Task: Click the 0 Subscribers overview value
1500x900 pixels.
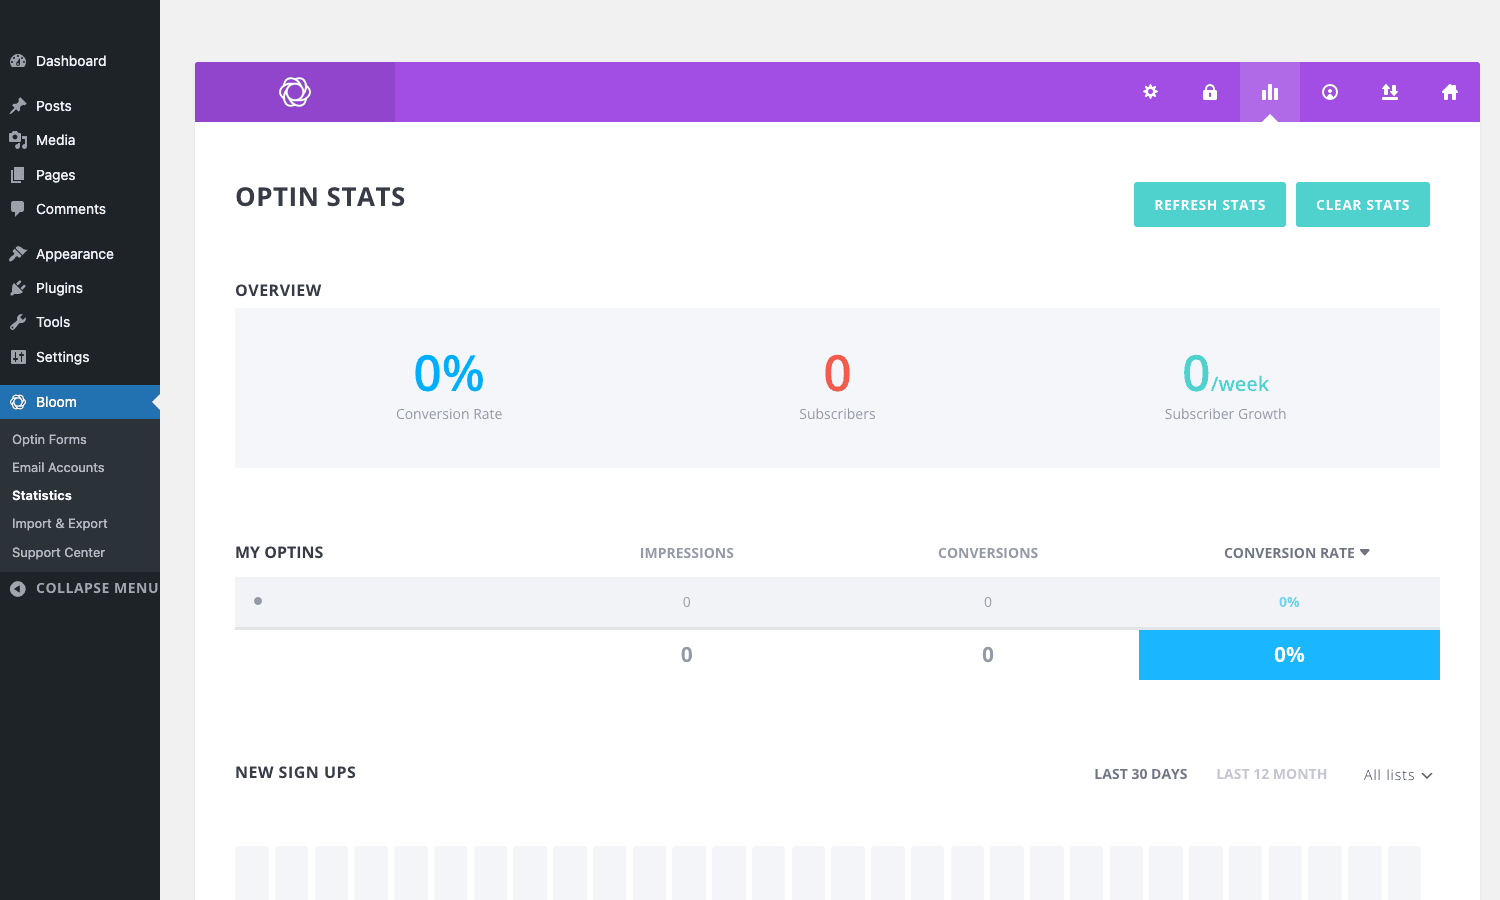Action: (837, 374)
